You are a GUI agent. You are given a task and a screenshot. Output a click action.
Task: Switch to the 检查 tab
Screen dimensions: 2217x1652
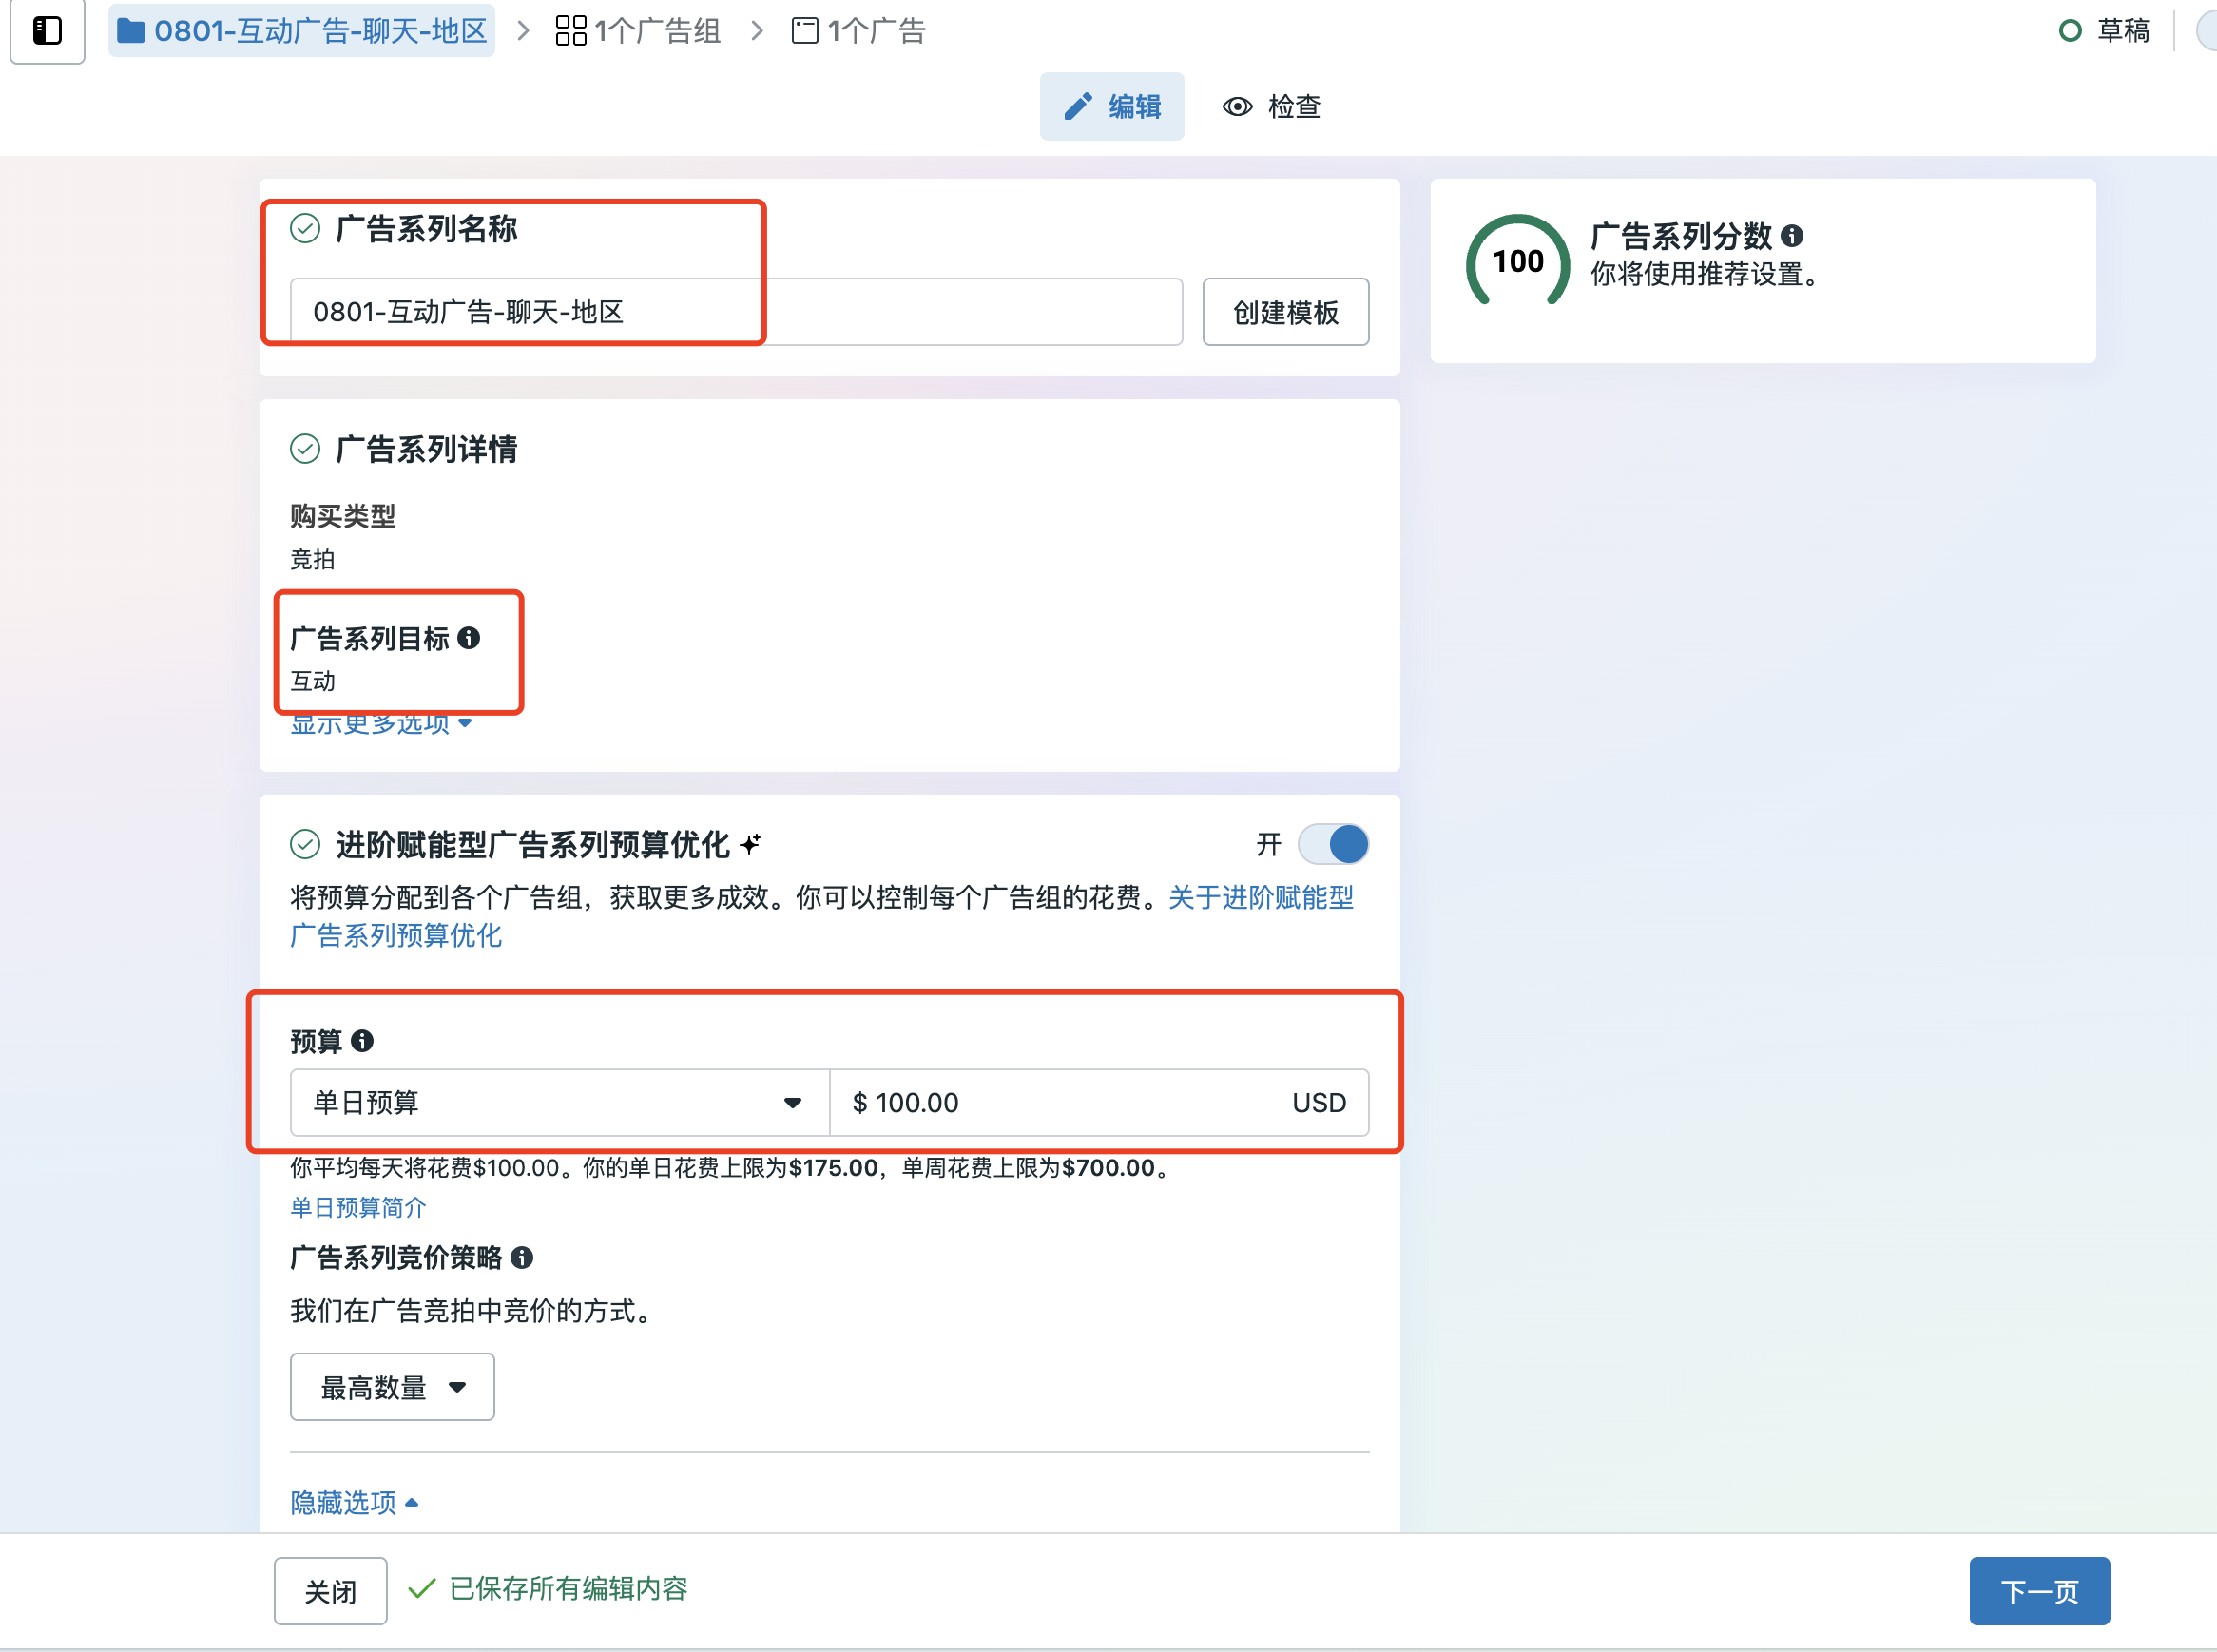[x=1272, y=106]
